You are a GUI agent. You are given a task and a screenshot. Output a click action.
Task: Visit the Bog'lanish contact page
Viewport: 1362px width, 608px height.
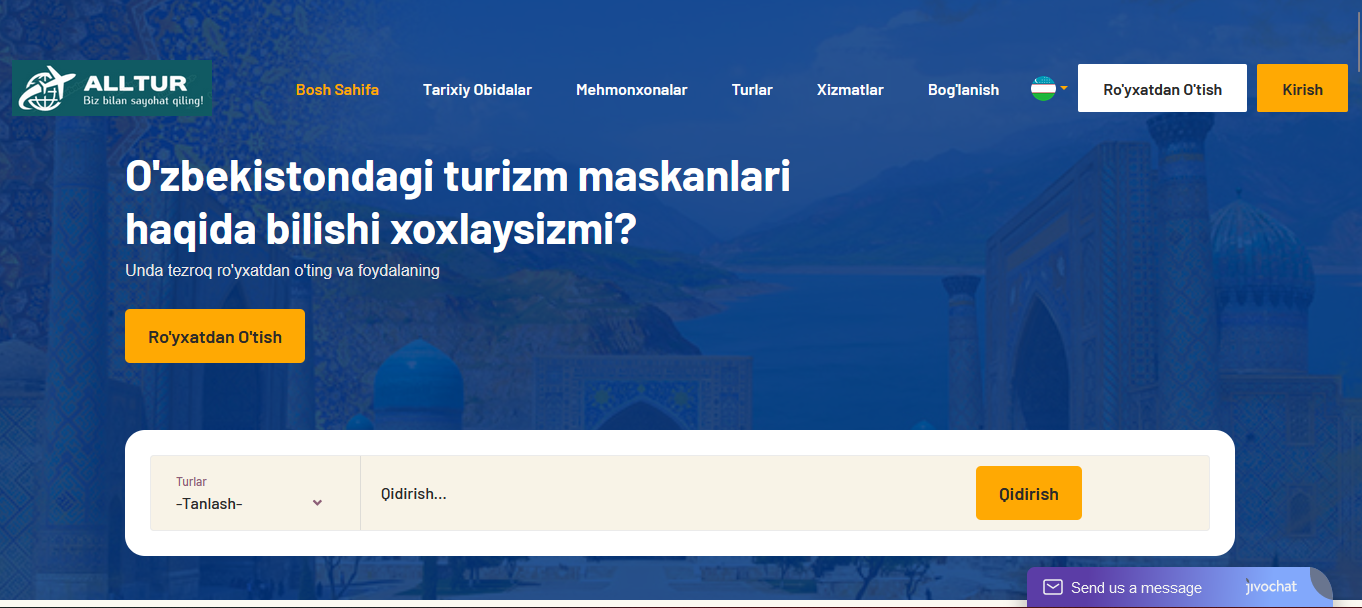[x=963, y=90]
